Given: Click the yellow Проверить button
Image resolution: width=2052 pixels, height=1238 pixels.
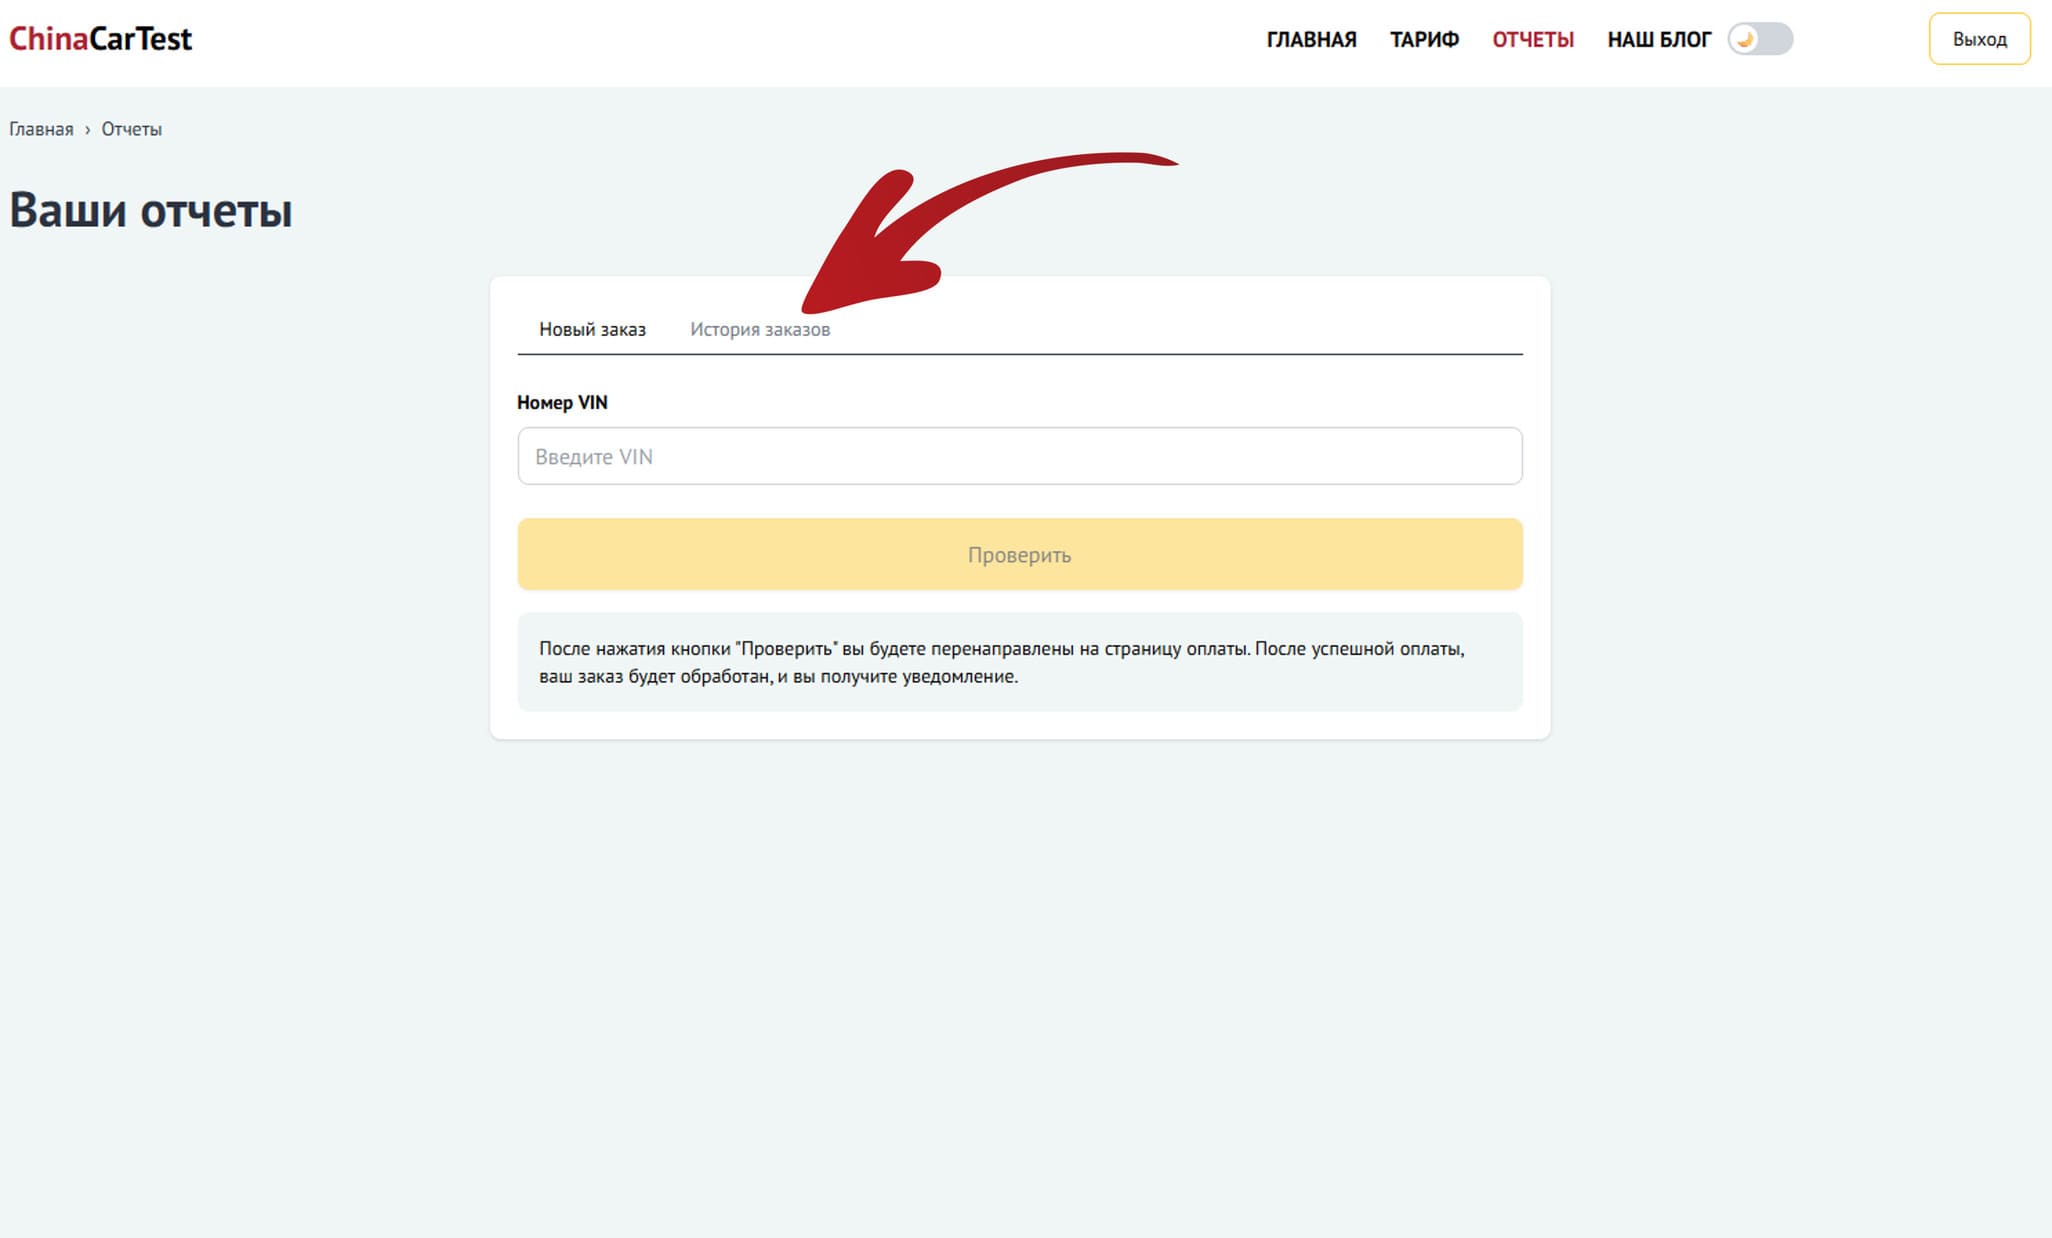Looking at the screenshot, I should click(x=1019, y=554).
